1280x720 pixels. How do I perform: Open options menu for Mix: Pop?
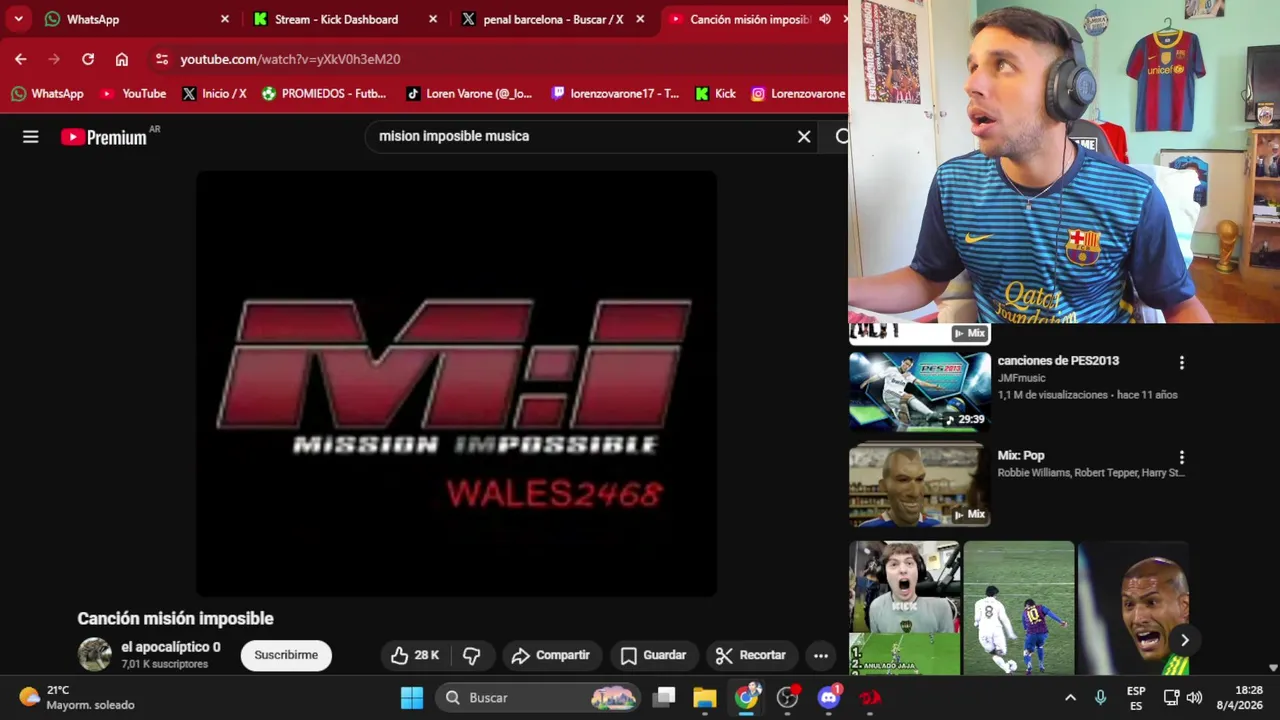click(x=1182, y=457)
